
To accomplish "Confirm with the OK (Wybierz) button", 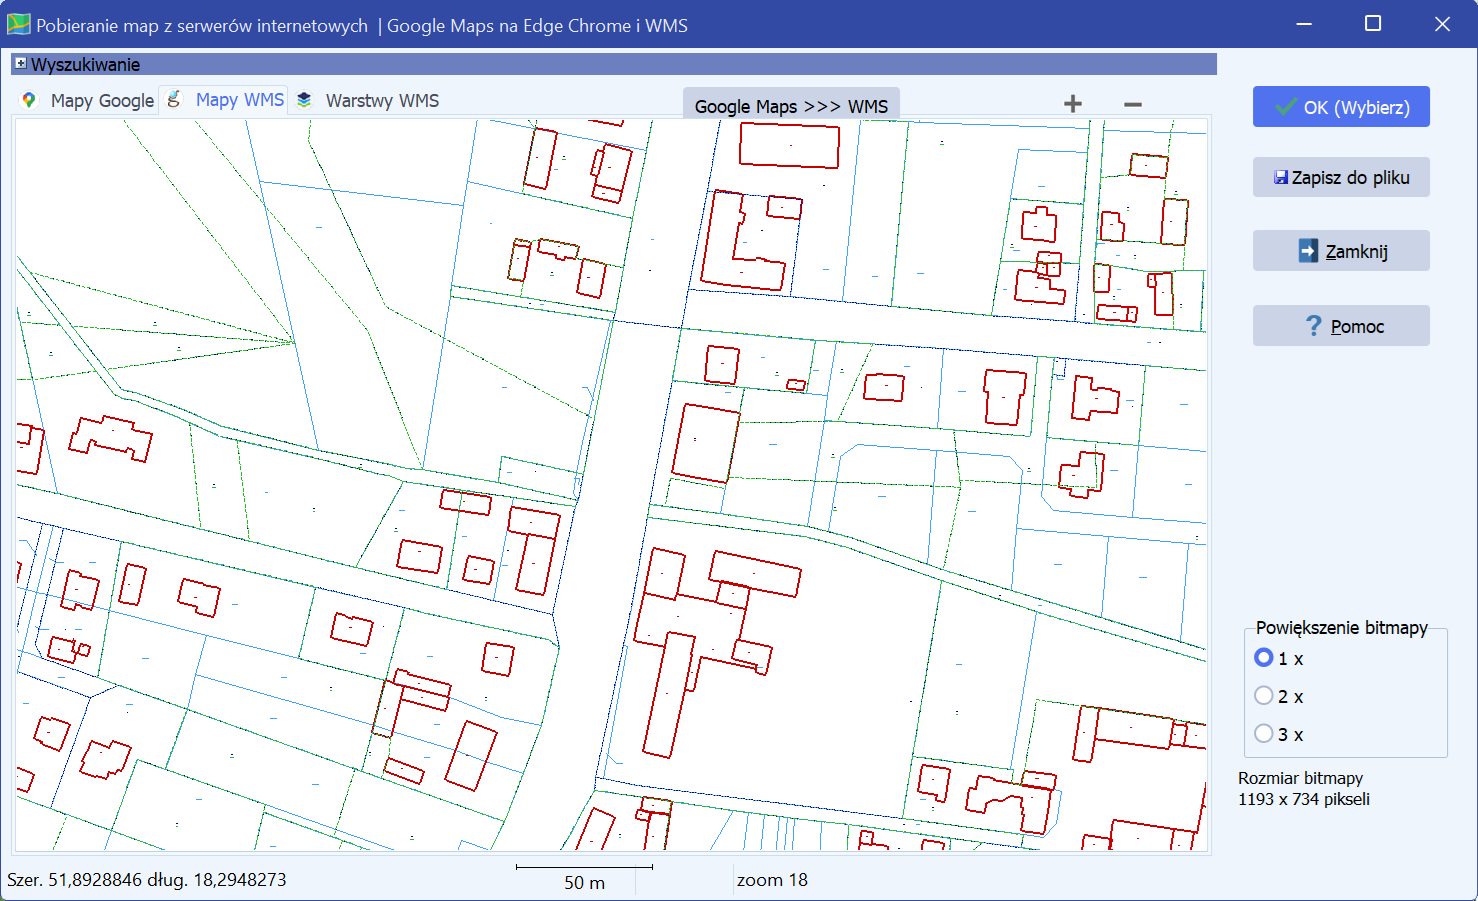I will (x=1340, y=107).
